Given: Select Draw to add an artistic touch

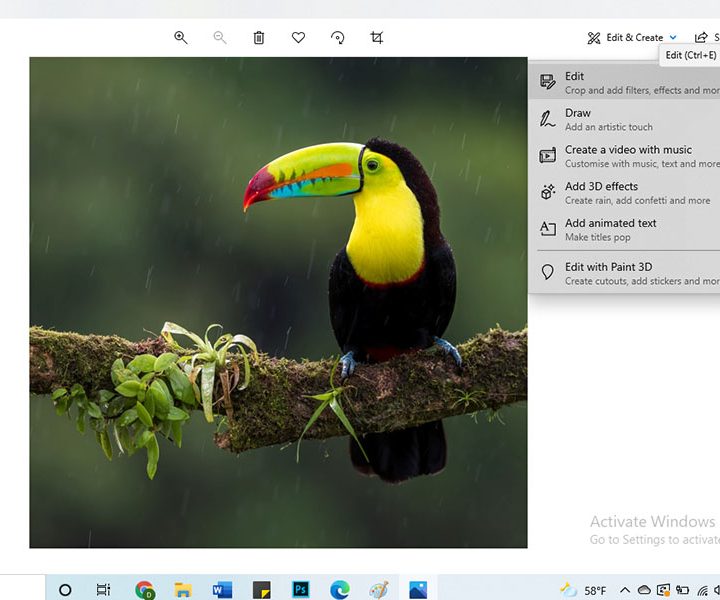Looking at the screenshot, I should coord(624,119).
